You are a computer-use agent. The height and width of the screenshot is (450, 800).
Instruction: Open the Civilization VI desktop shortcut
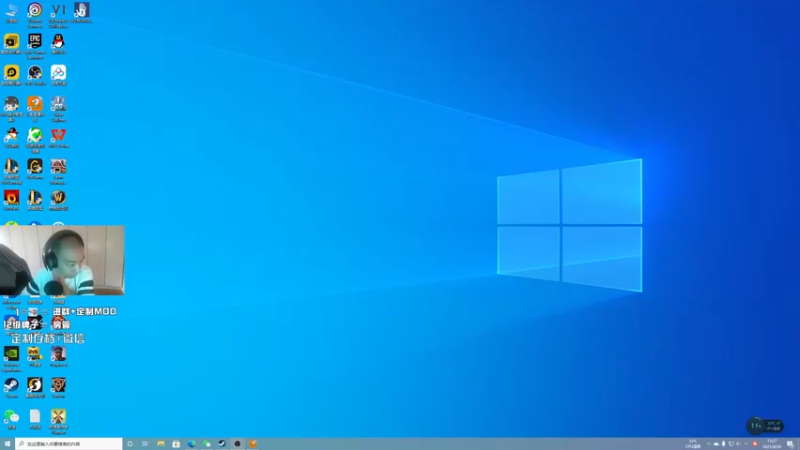pos(58,14)
